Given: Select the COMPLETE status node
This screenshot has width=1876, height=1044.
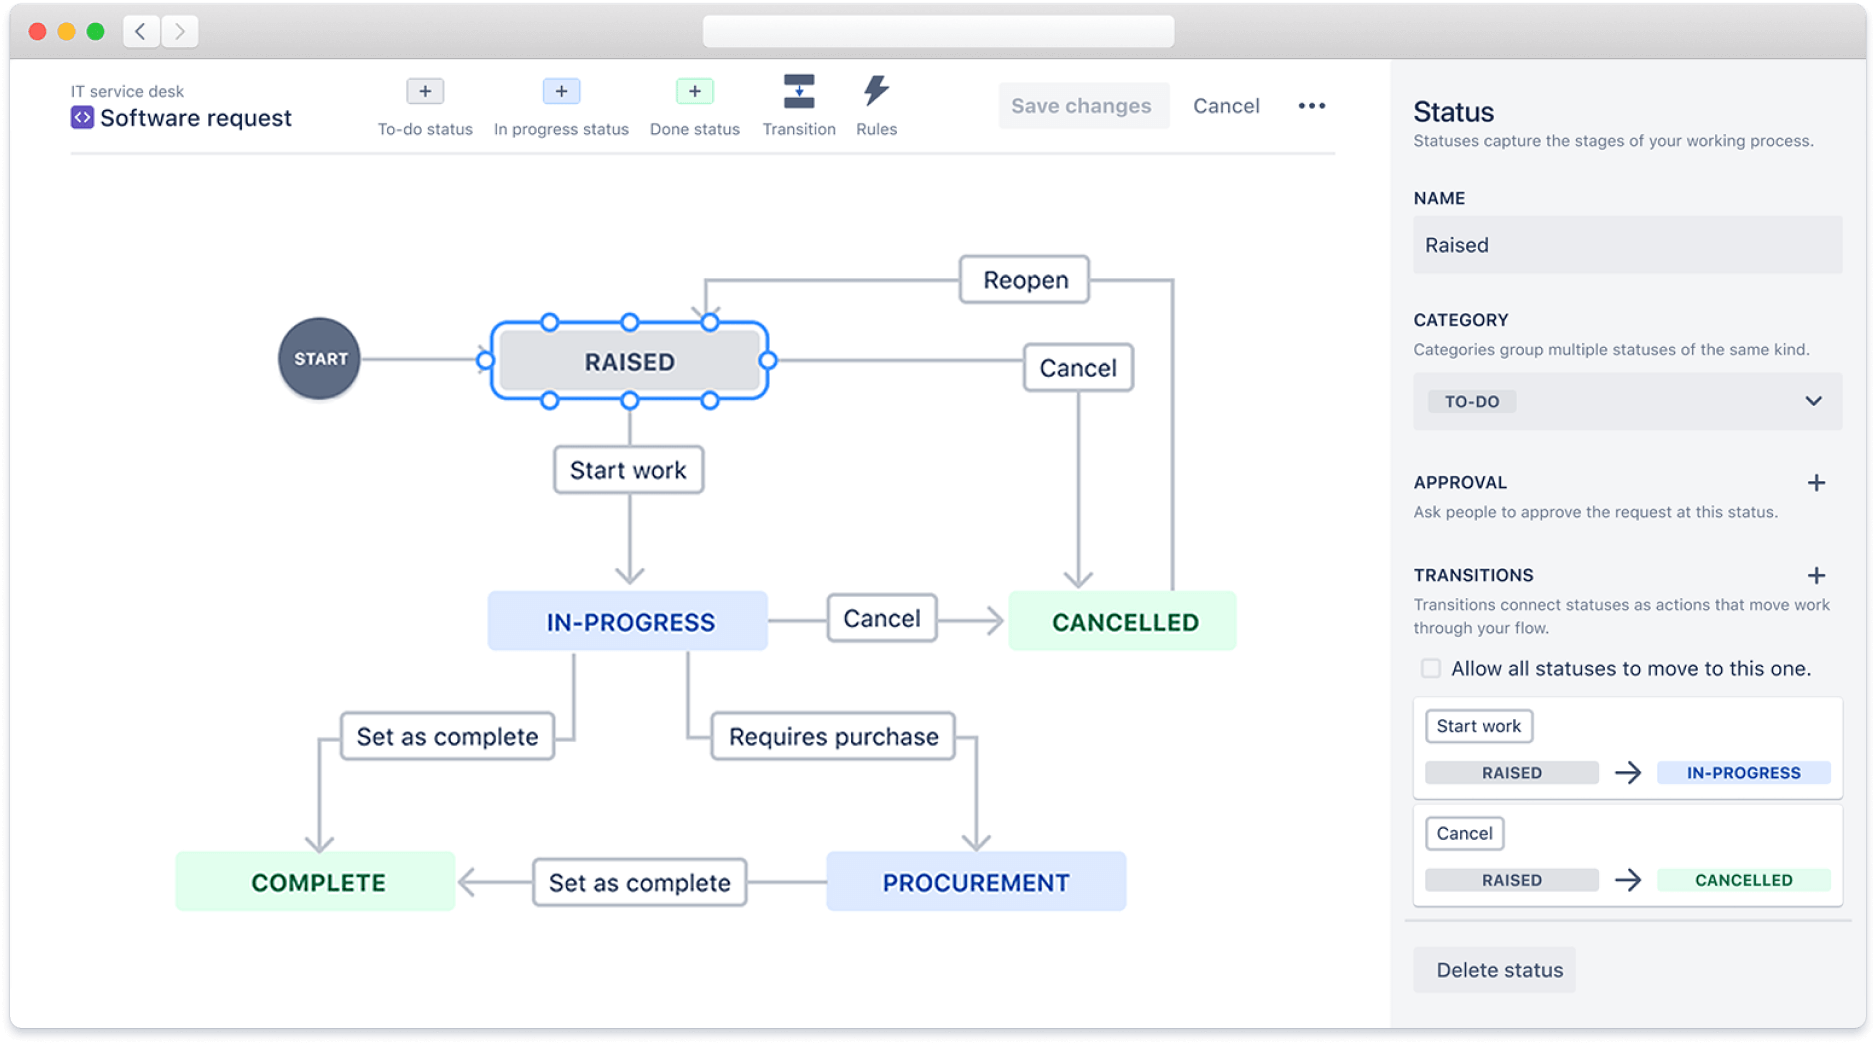Looking at the screenshot, I should pos(316,881).
